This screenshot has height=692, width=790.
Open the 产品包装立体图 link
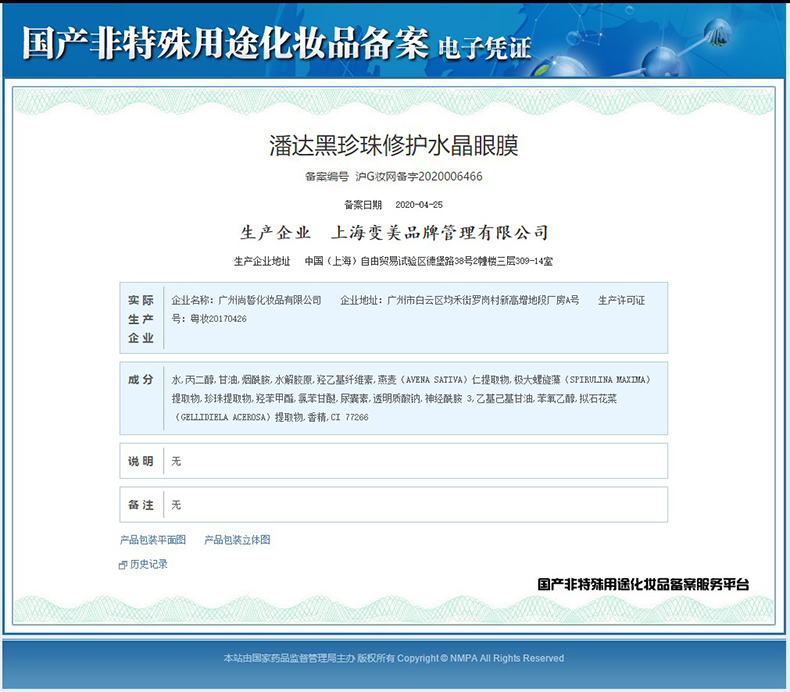pyautogui.click(x=237, y=540)
